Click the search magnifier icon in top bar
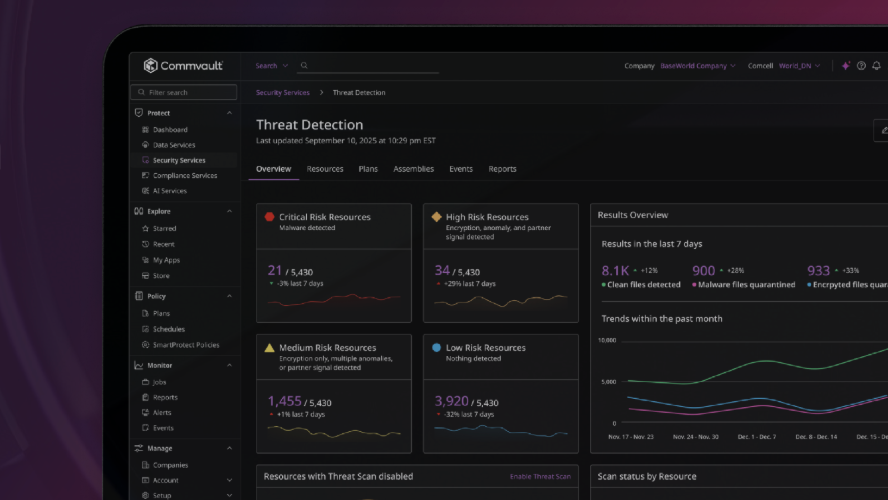Image resolution: width=888 pixels, height=500 pixels. [x=305, y=66]
